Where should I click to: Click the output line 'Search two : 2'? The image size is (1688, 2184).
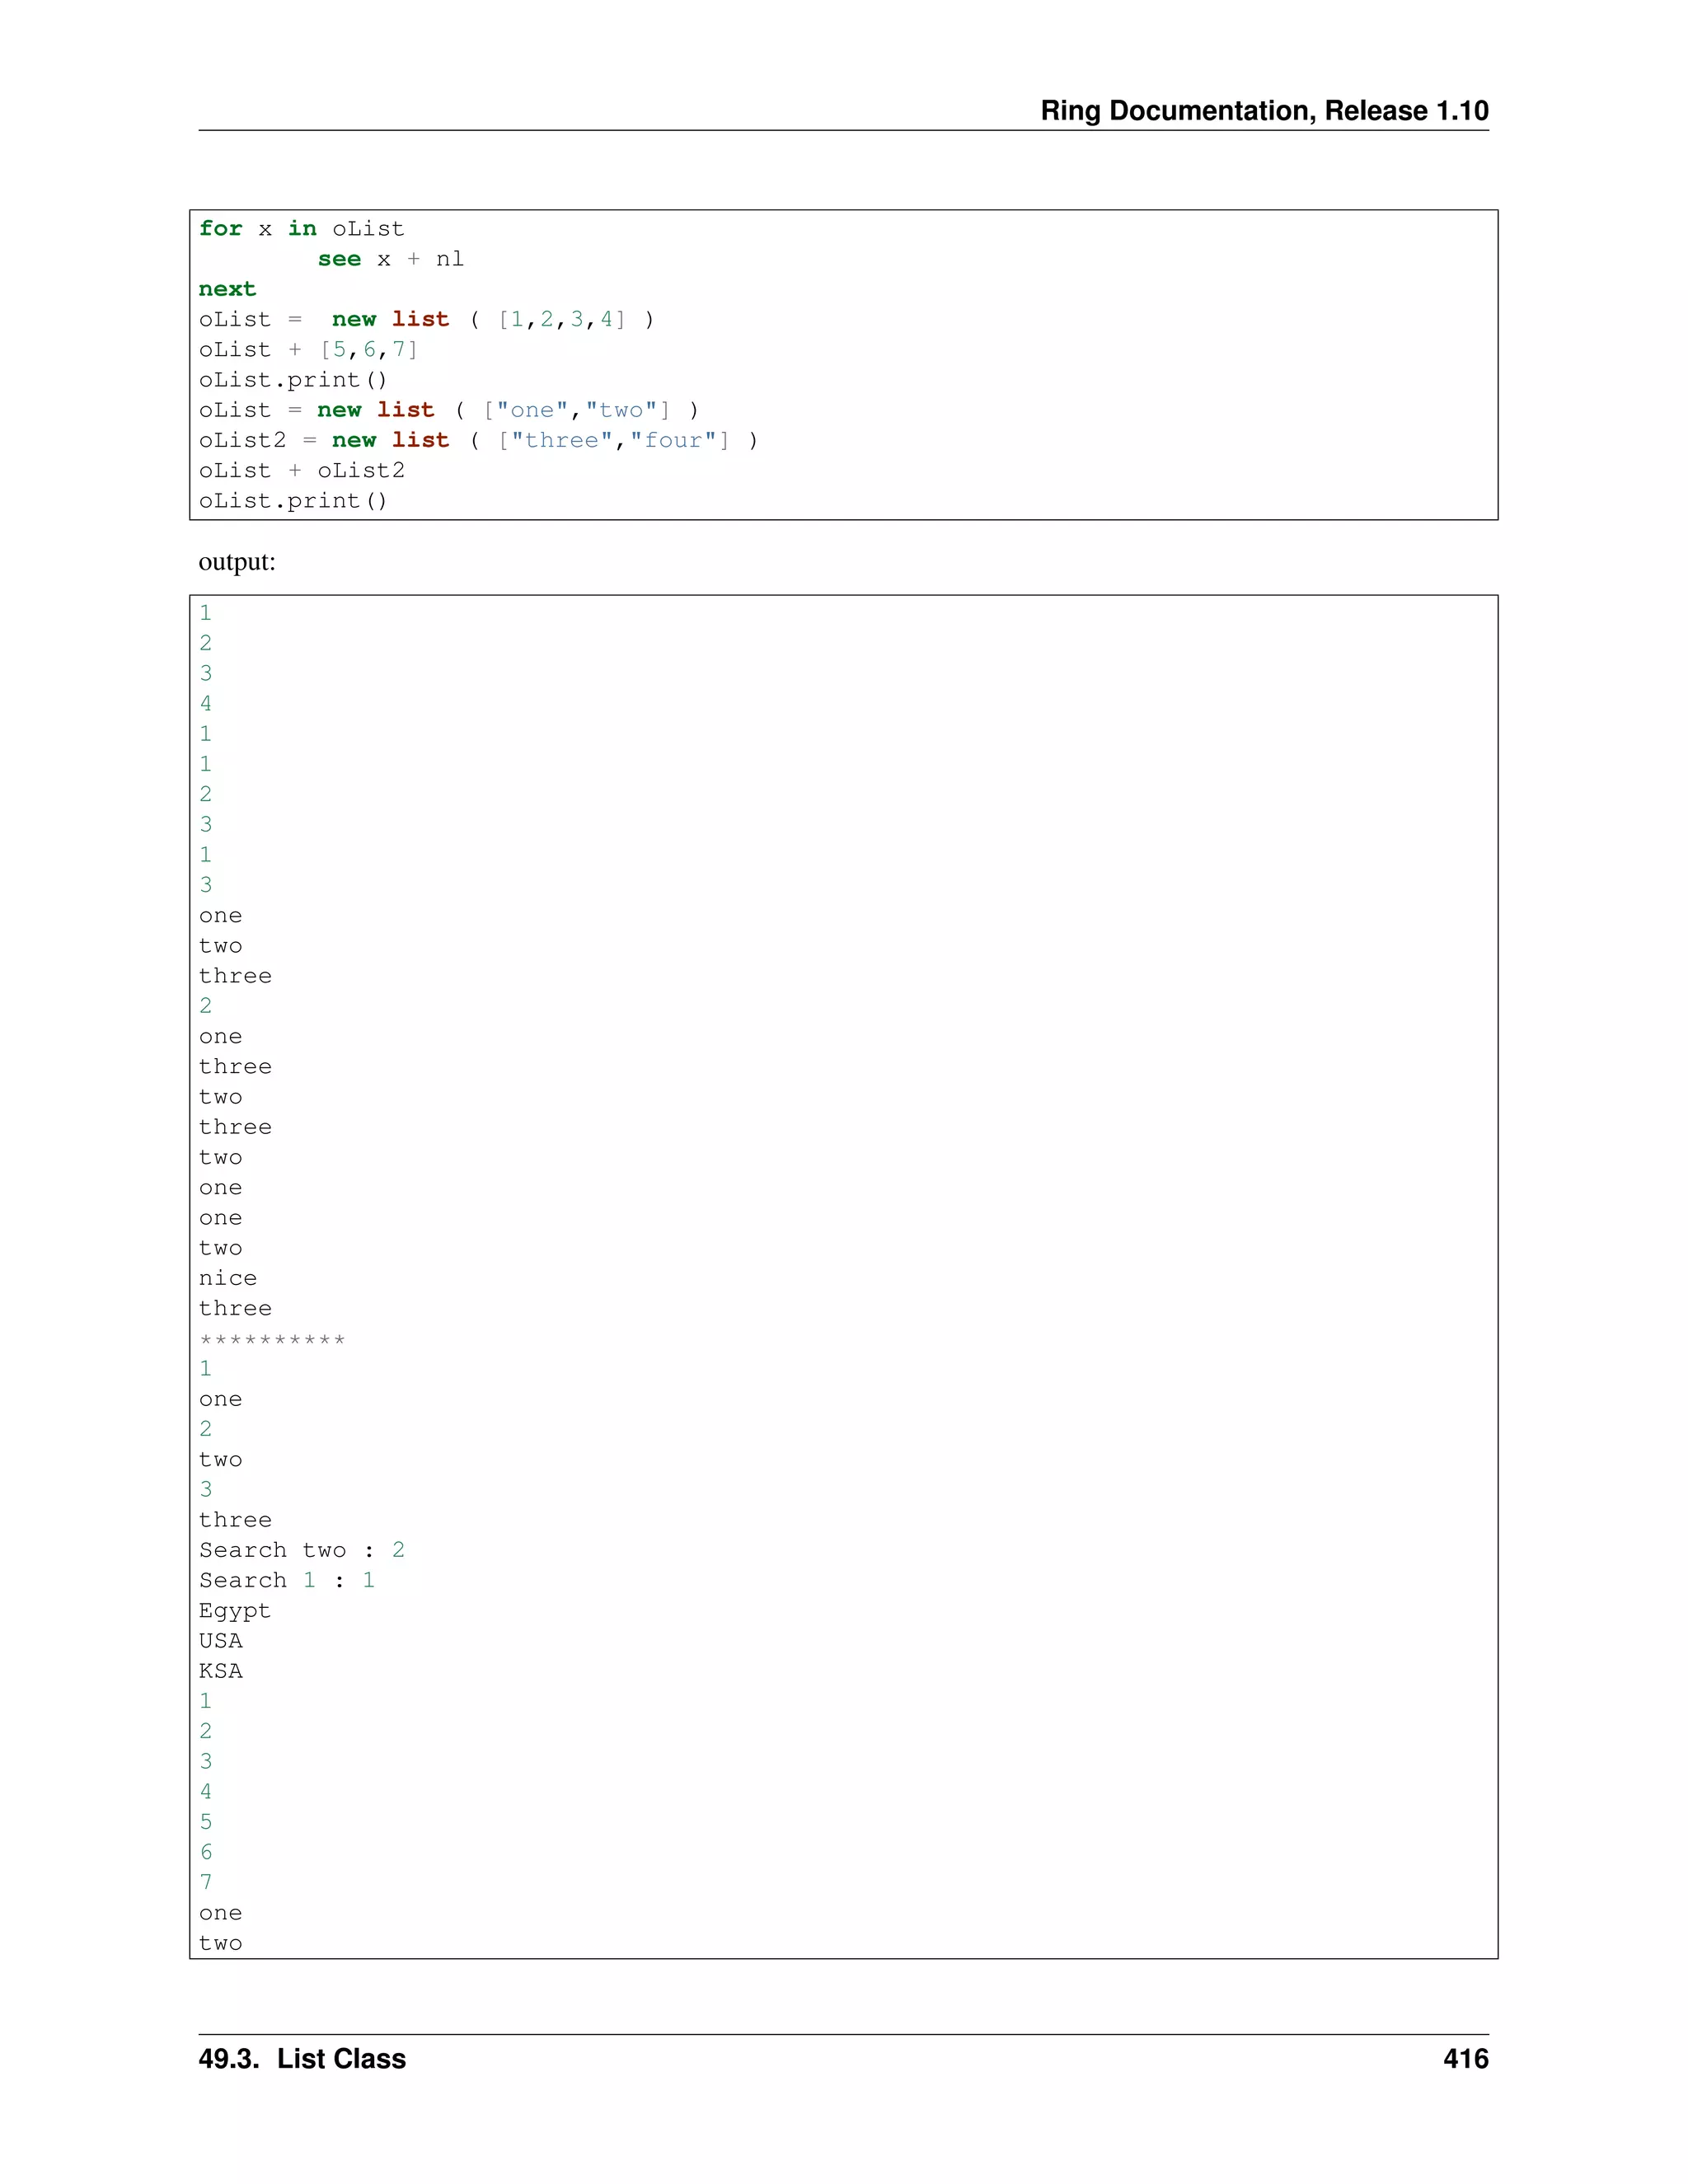tap(302, 1550)
